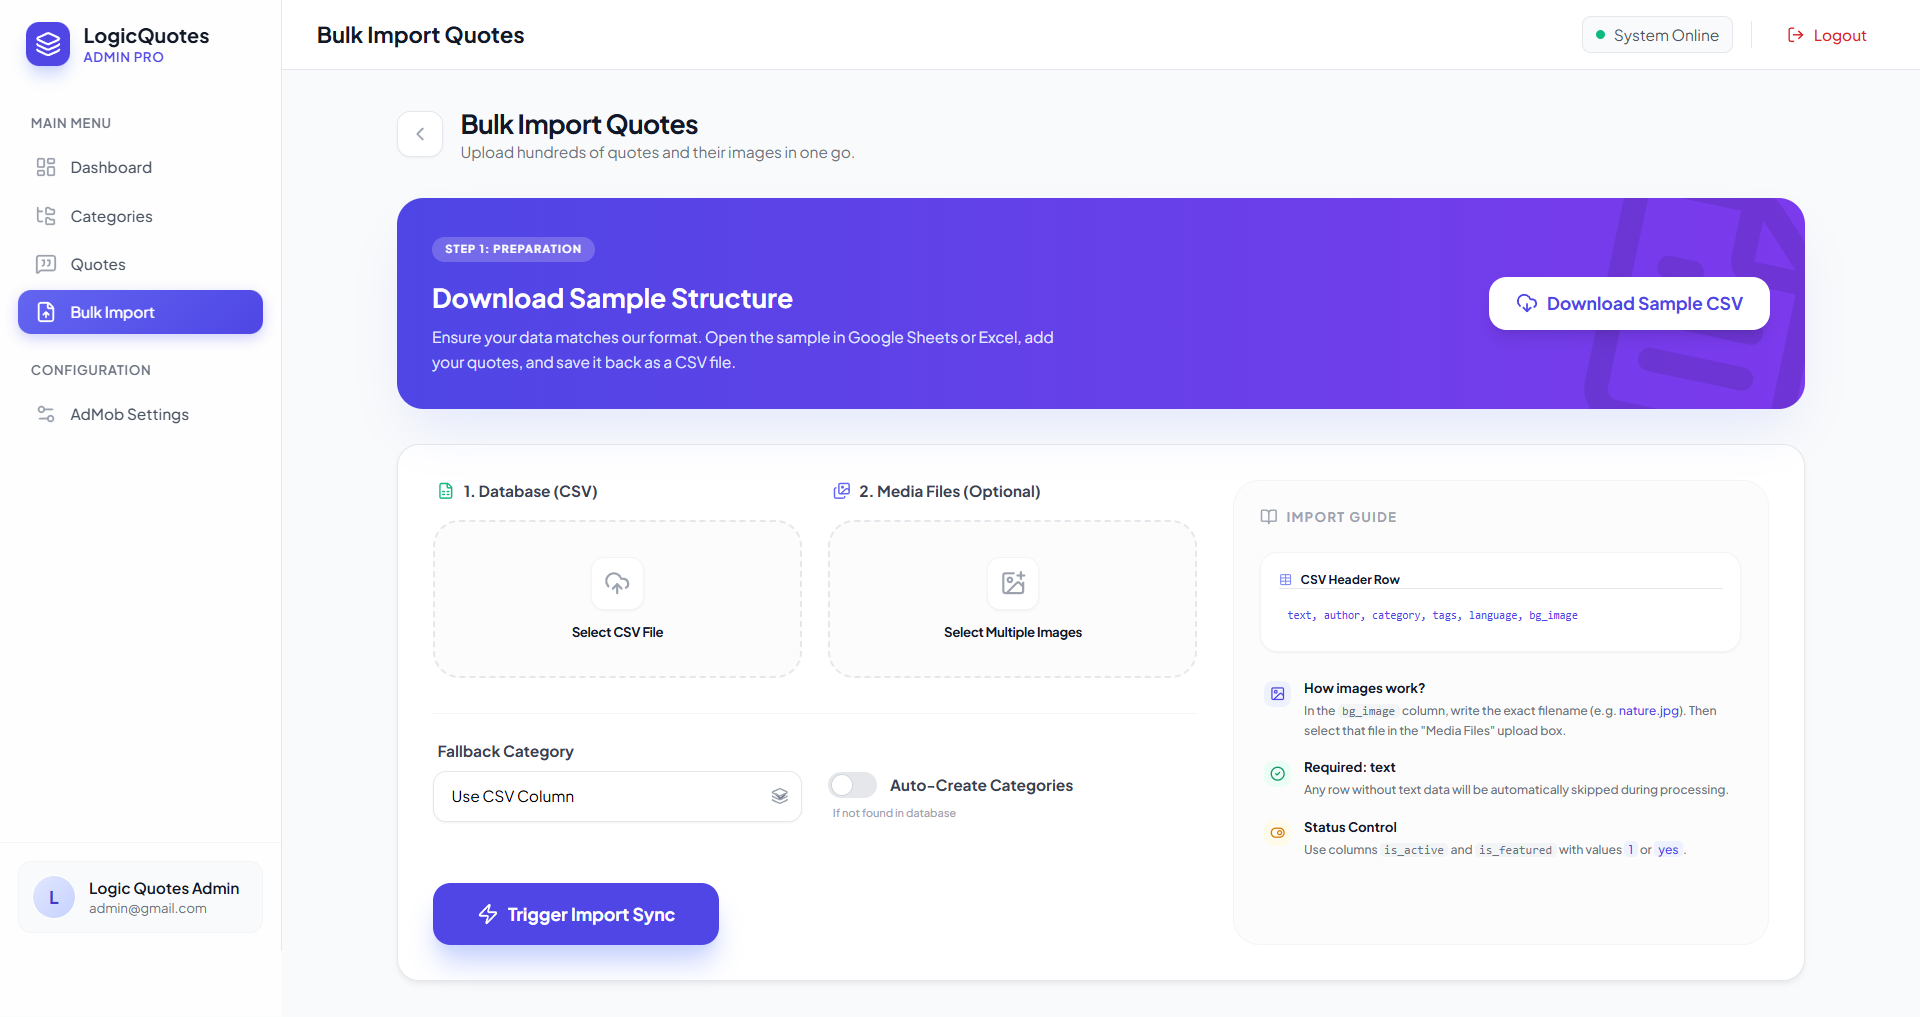Click the layers icon in Fallback Category field

coord(780,796)
